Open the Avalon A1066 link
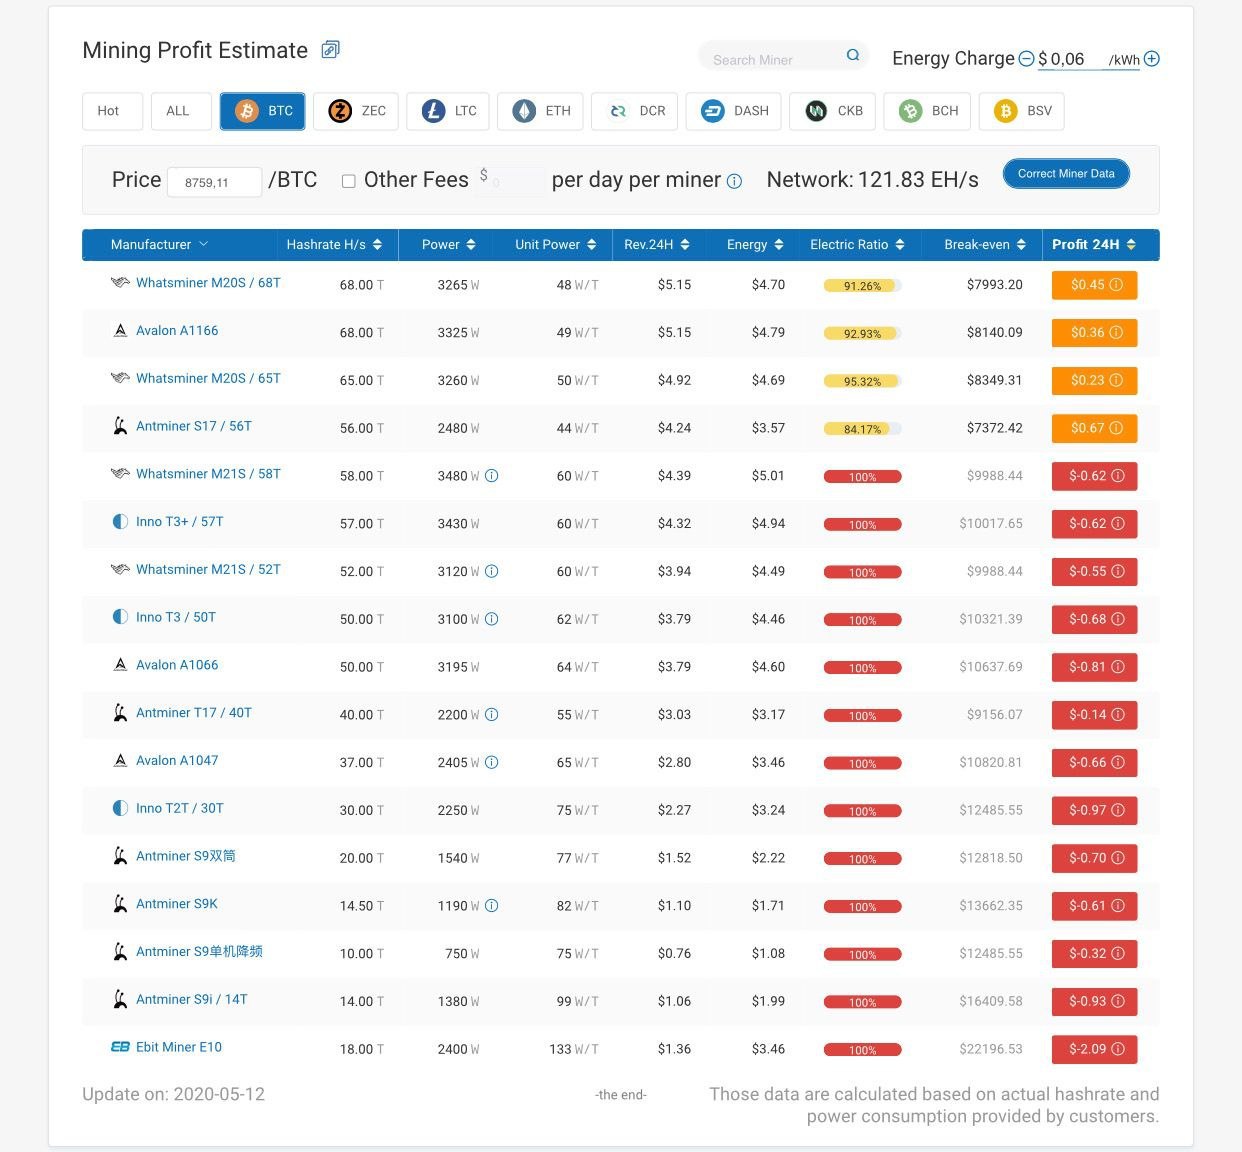Viewport: 1242px width, 1152px height. (x=177, y=665)
